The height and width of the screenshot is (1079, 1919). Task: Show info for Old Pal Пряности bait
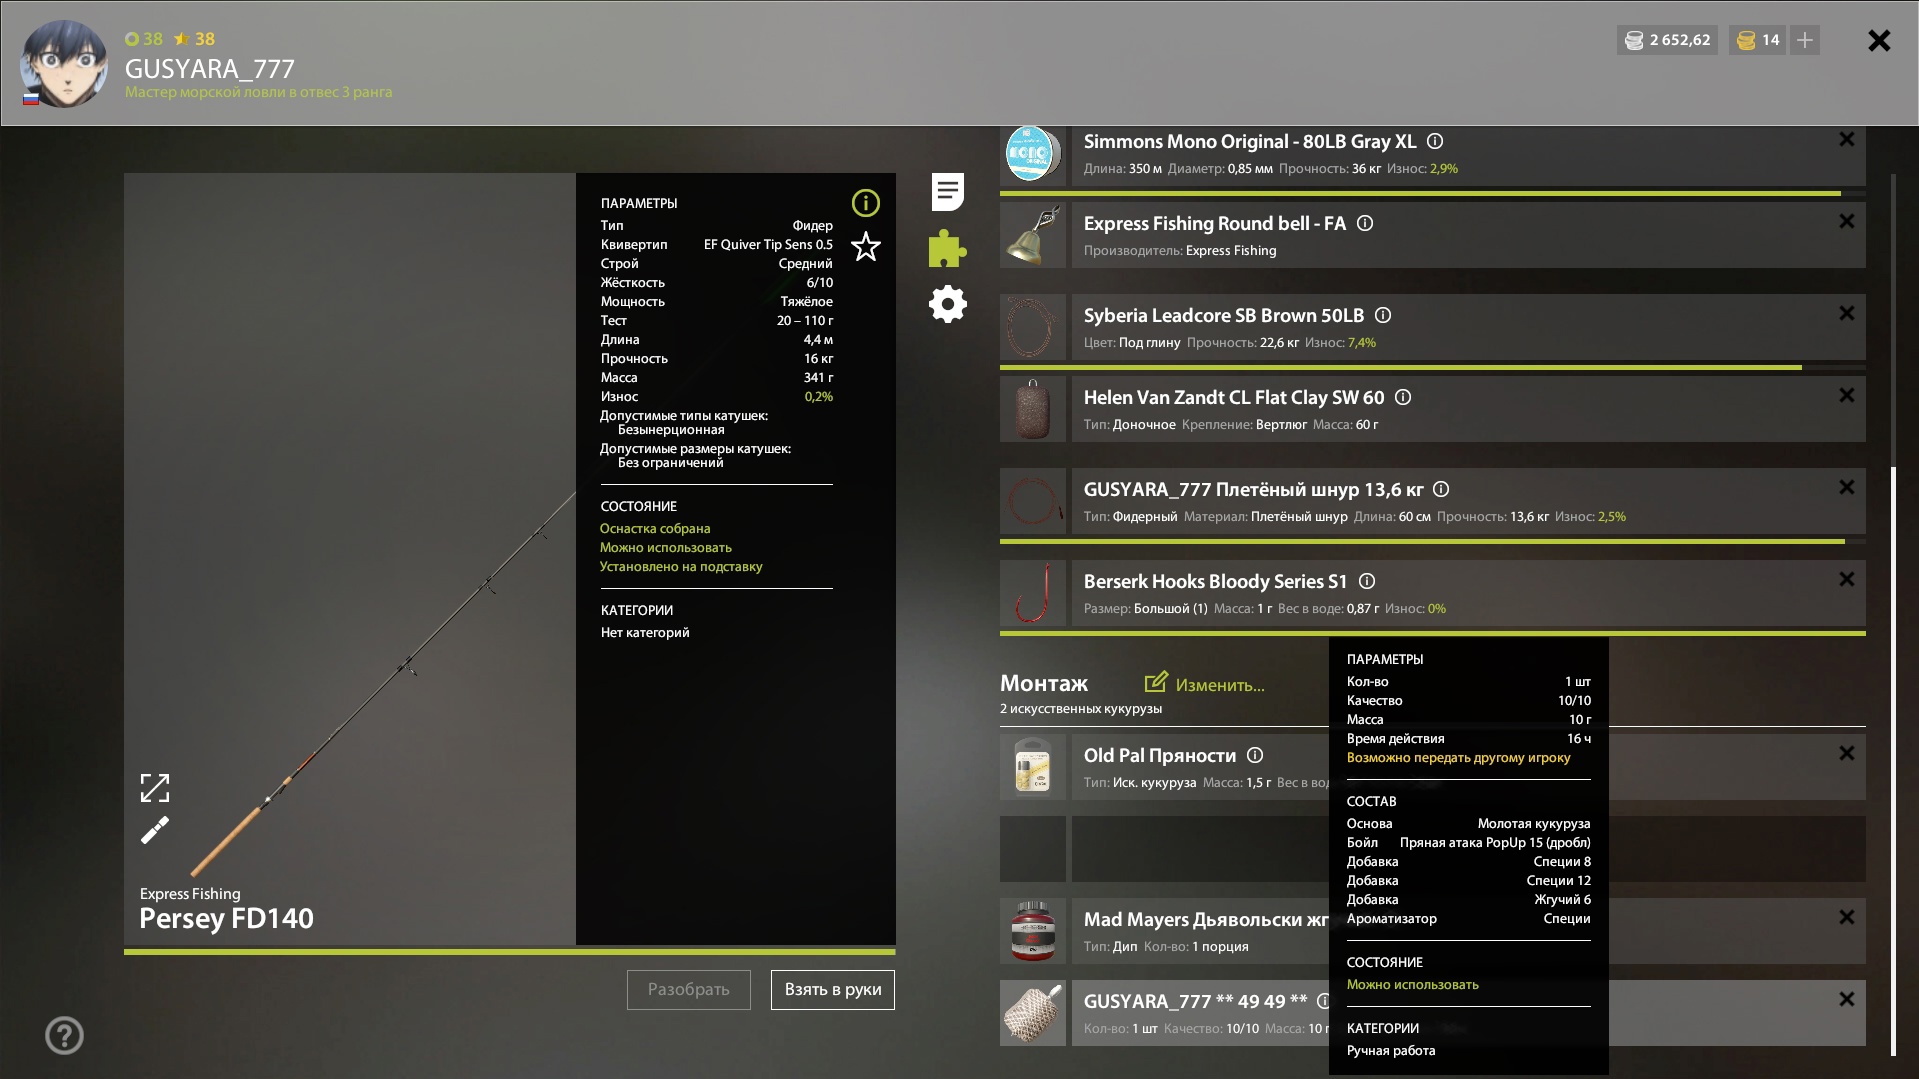(x=1255, y=756)
